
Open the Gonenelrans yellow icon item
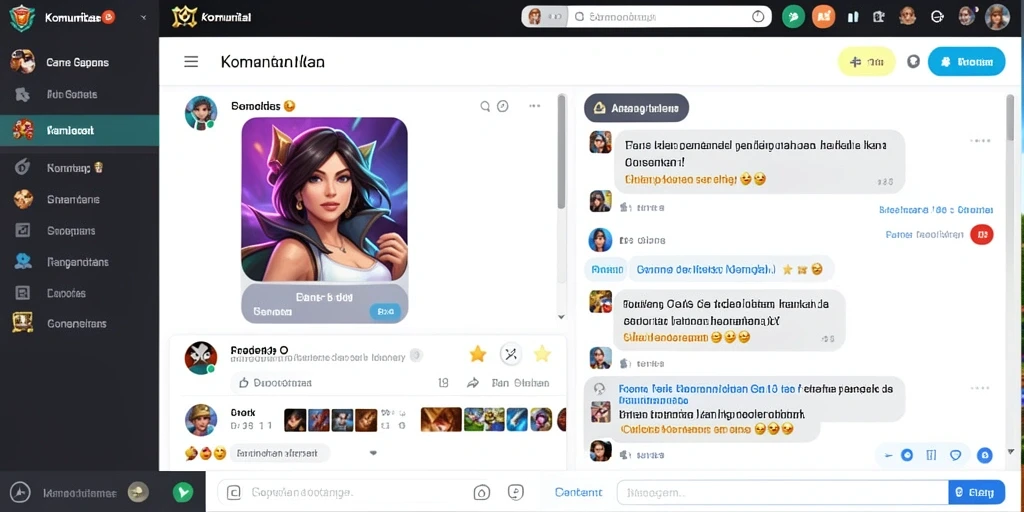[x=79, y=323]
